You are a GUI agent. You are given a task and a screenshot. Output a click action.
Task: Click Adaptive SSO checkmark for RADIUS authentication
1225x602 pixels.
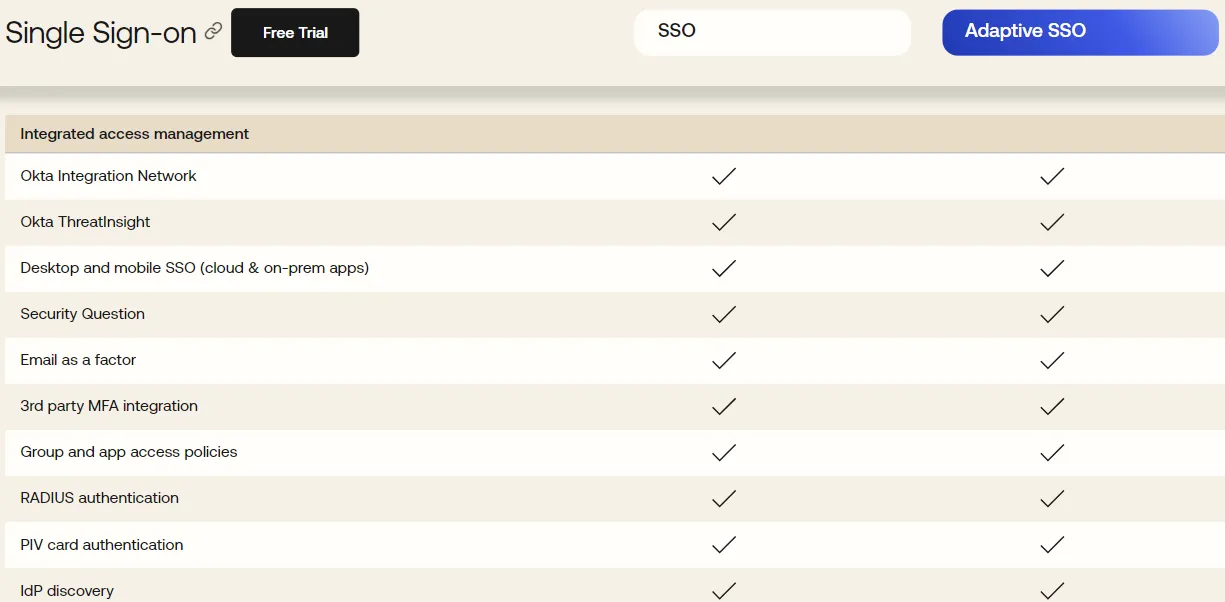click(1052, 498)
